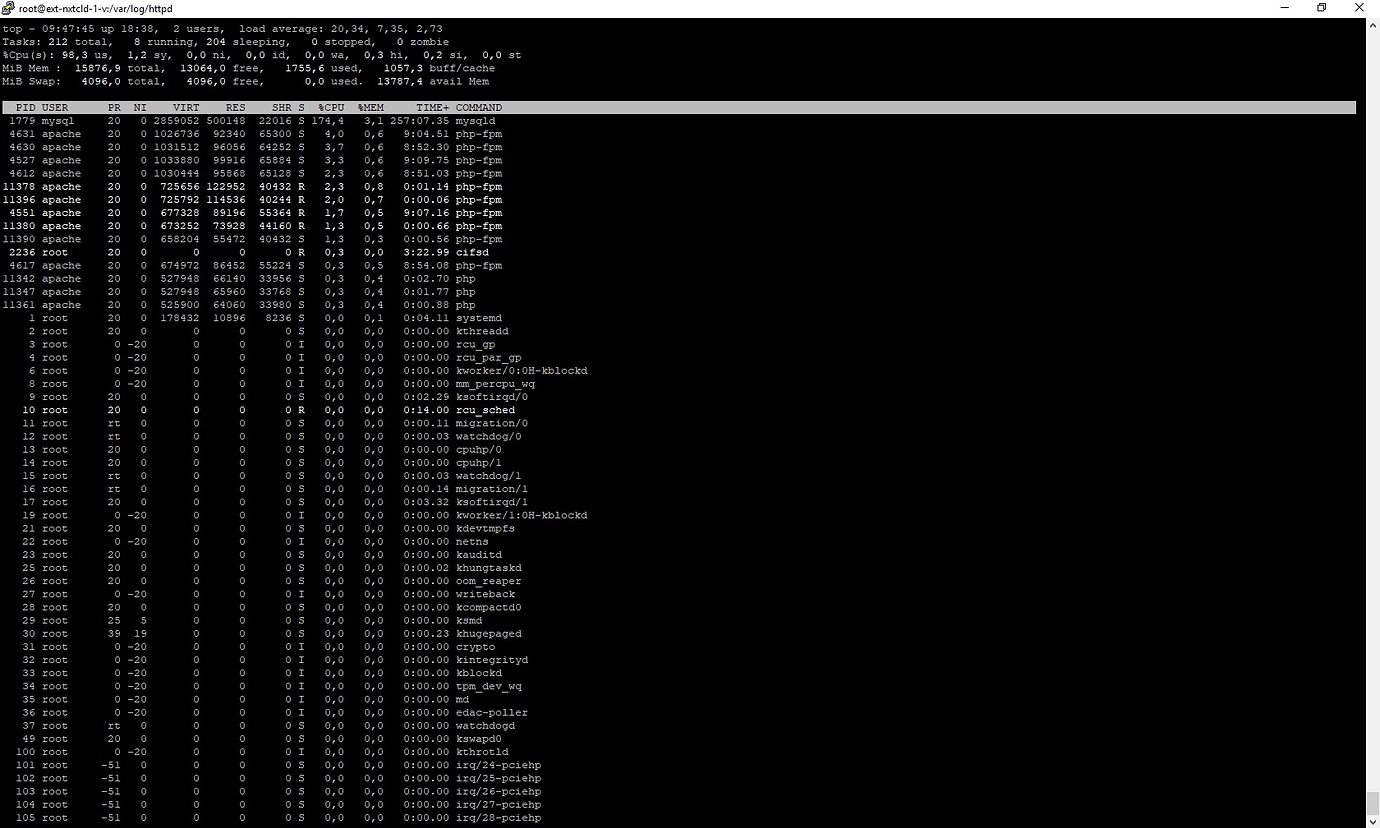Image resolution: width=1380 pixels, height=828 pixels.
Task: Click the scrollbar thumb near bottom
Action: point(1372,803)
